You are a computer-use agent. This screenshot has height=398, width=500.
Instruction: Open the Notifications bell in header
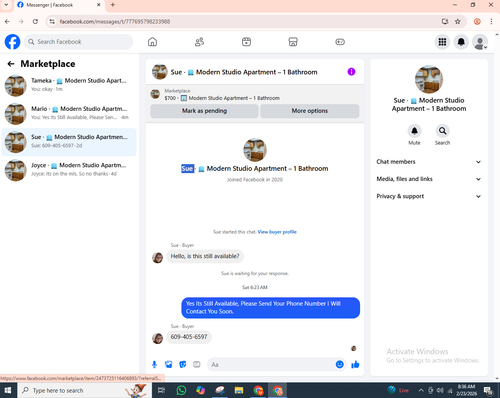tap(461, 42)
